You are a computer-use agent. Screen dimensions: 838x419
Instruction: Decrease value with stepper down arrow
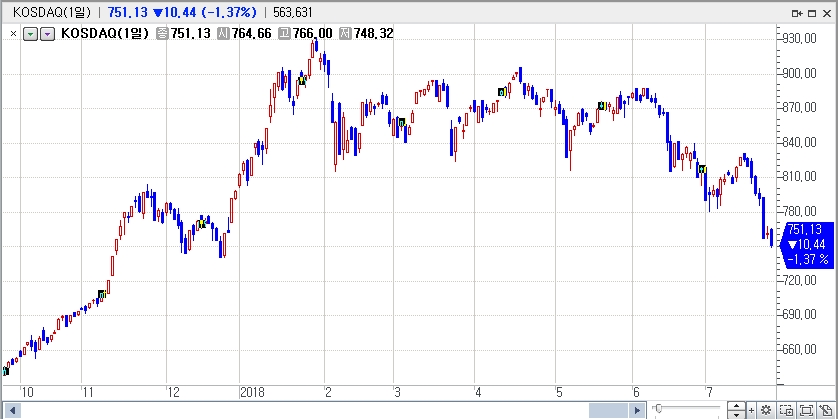pyautogui.click(x=736, y=414)
